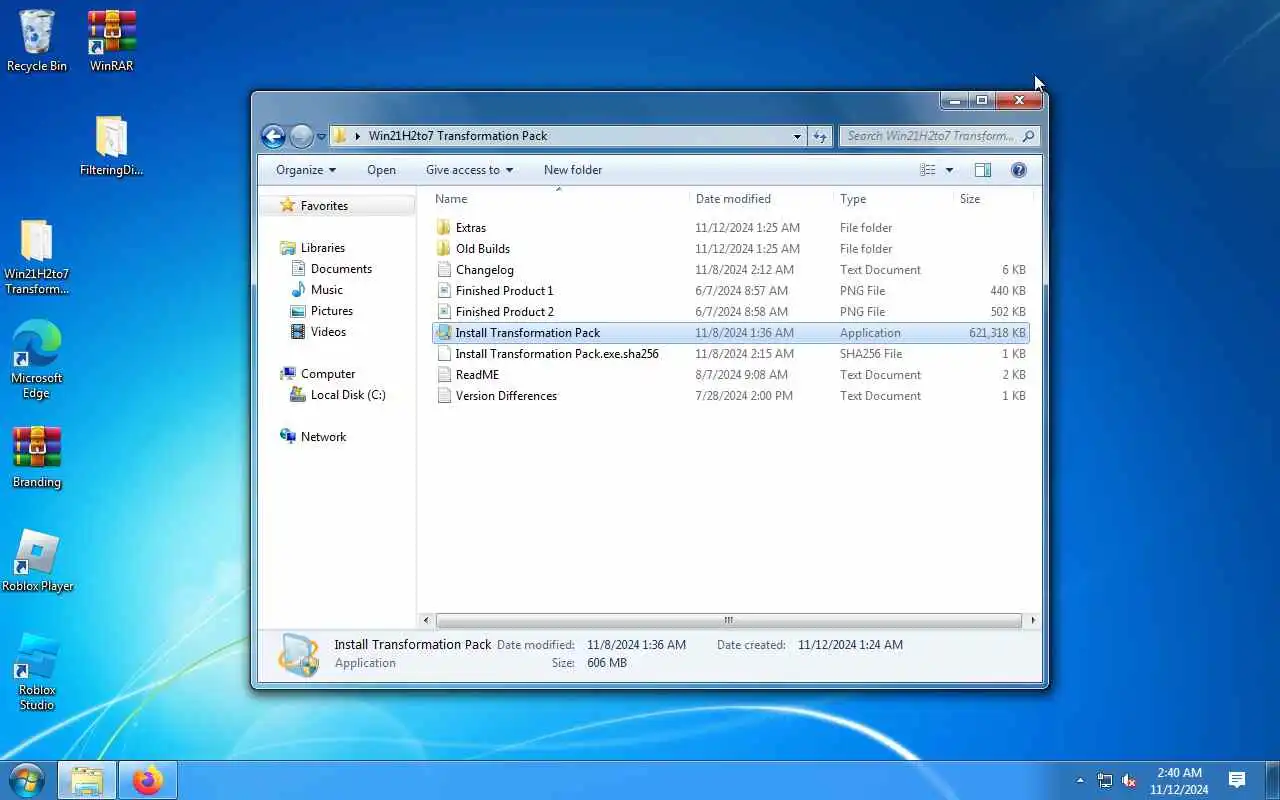Go back with the Explorer back arrow

(x=273, y=136)
